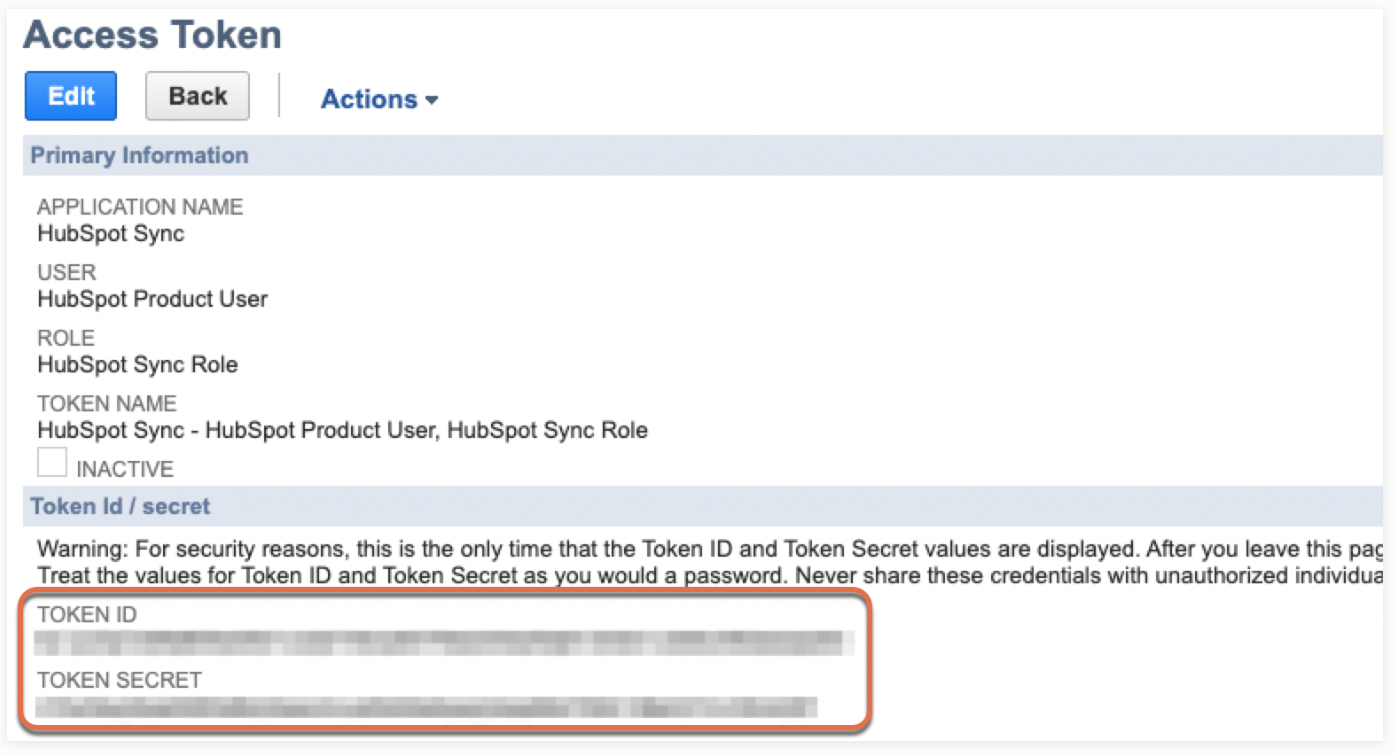Click the Edit button
Screen dimensions: 1396x754
click(70, 95)
